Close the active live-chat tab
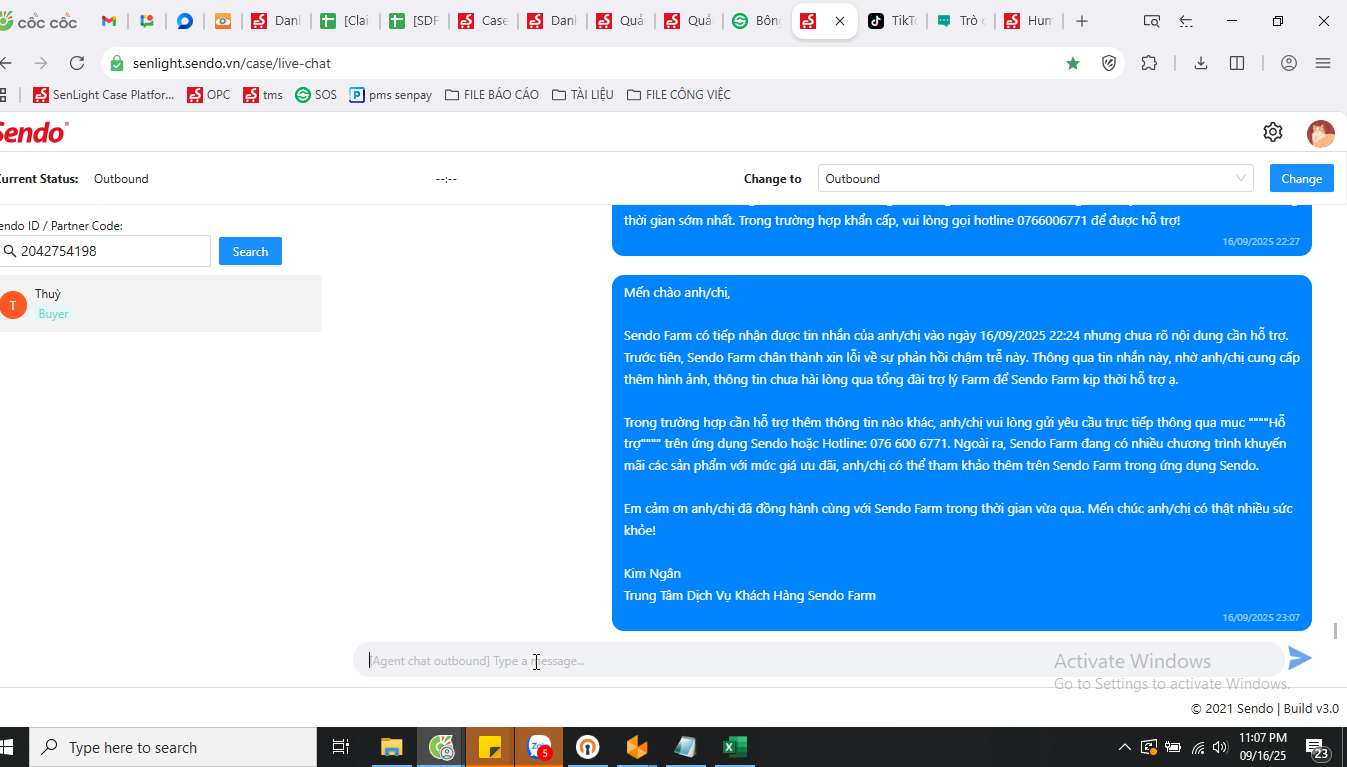 839,21
